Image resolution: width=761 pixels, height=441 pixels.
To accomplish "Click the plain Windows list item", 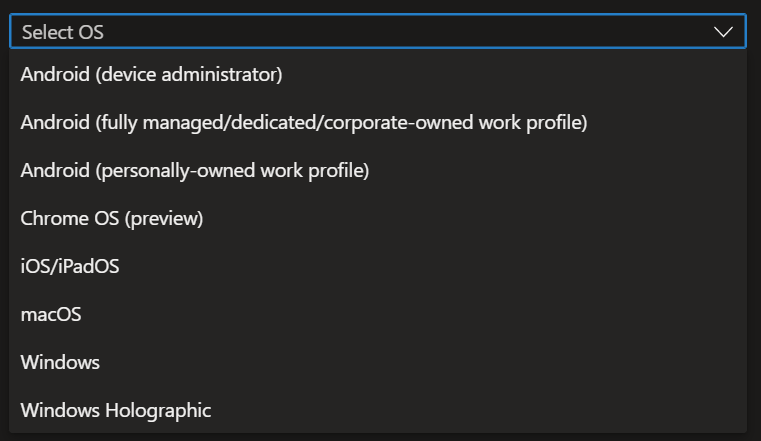I will (x=60, y=362).
